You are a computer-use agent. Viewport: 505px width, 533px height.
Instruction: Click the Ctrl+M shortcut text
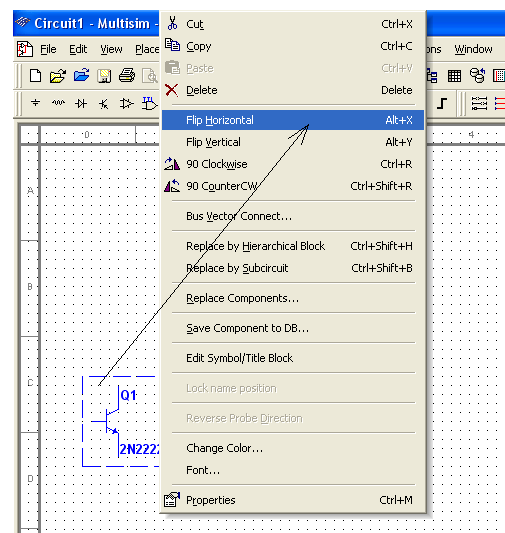pos(396,500)
